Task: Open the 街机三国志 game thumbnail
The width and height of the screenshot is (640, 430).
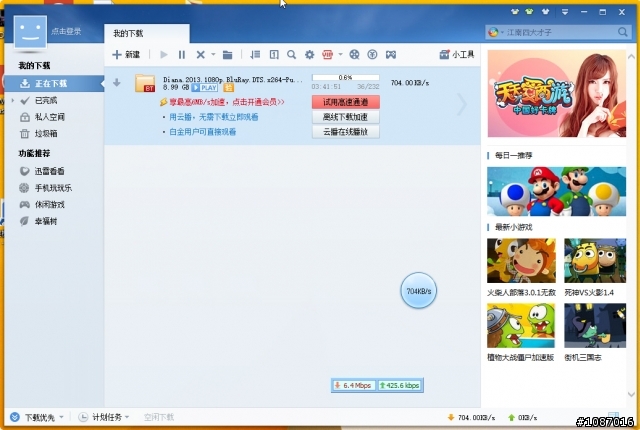Action: point(595,325)
